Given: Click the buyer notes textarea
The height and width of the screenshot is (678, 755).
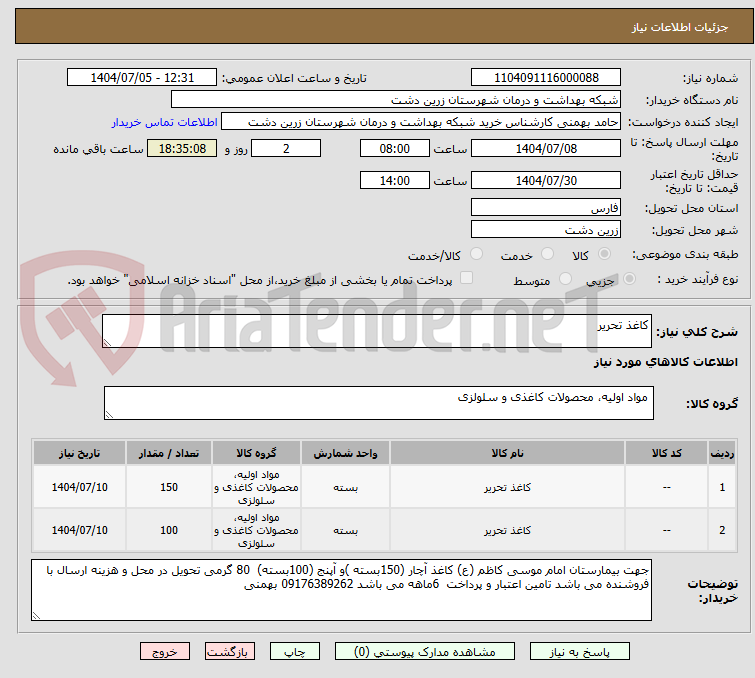Looking at the screenshot, I should [x=341, y=590].
